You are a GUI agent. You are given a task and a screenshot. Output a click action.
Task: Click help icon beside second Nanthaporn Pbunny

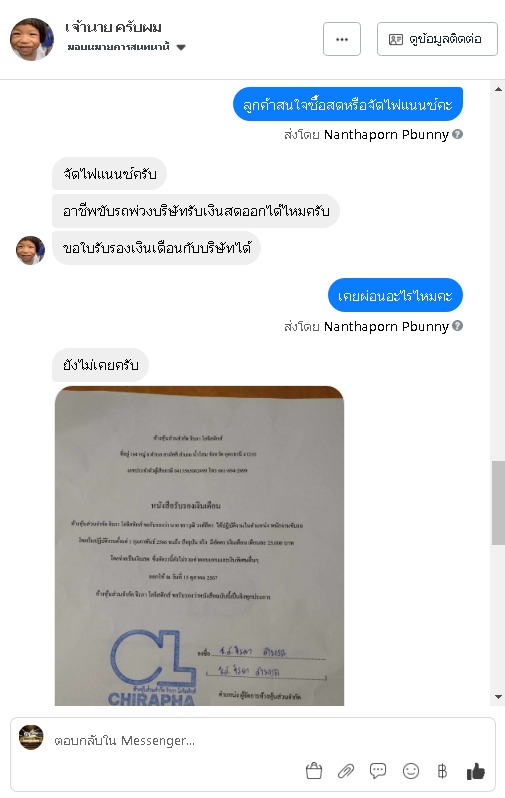pyautogui.click(x=457, y=326)
